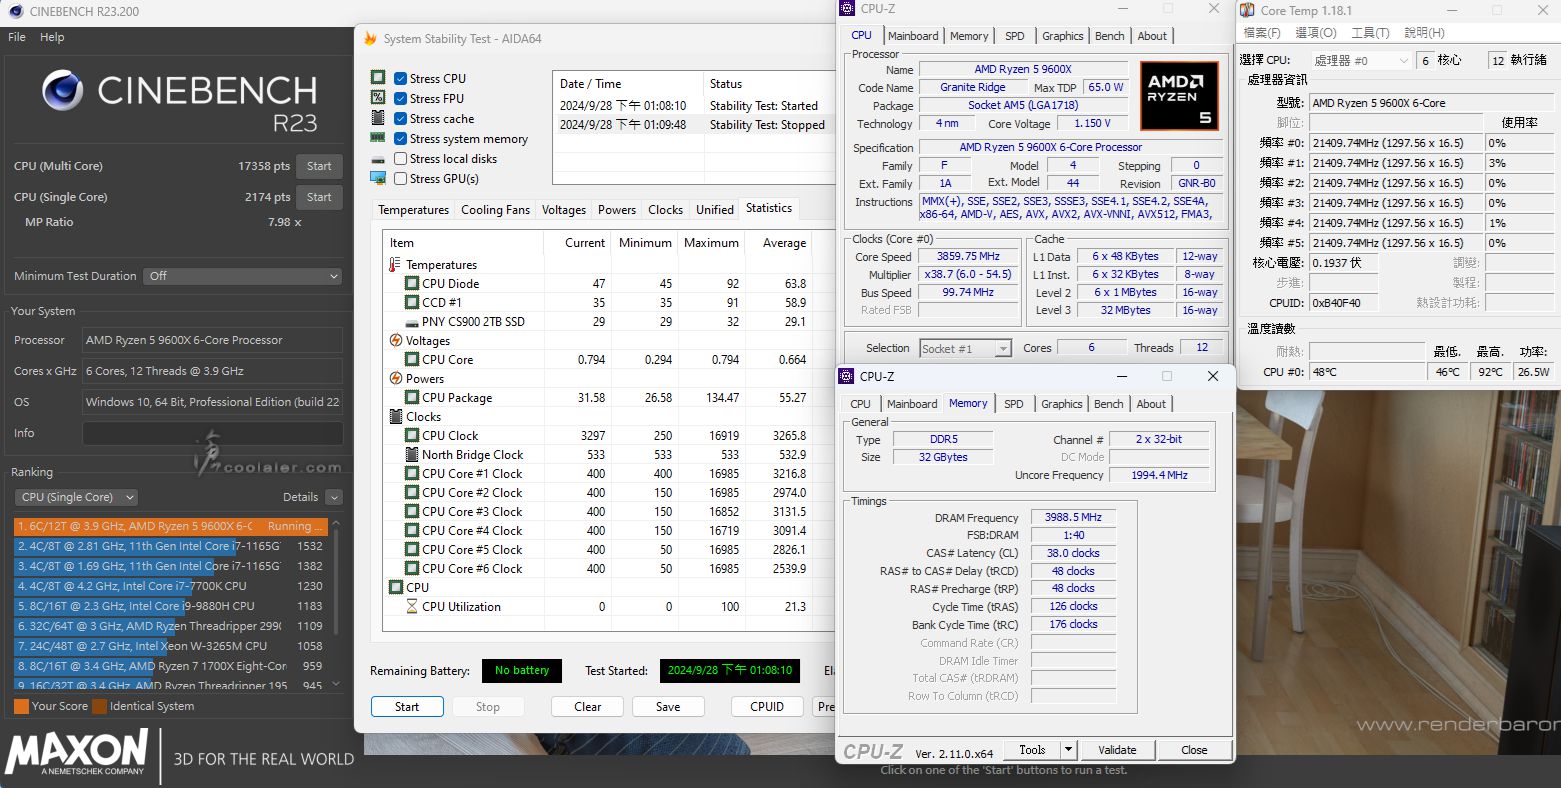Image resolution: width=1561 pixels, height=788 pixels.
Task: Click the AIDA64 flame title icon
Action: (x=370, y=39)
